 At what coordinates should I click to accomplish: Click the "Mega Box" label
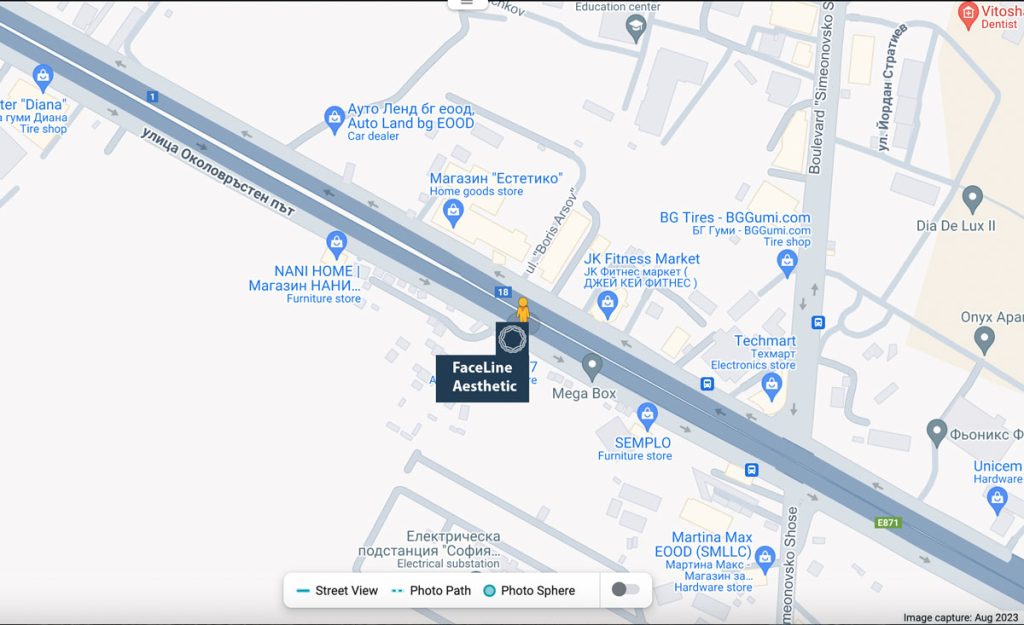coord(584,393)
